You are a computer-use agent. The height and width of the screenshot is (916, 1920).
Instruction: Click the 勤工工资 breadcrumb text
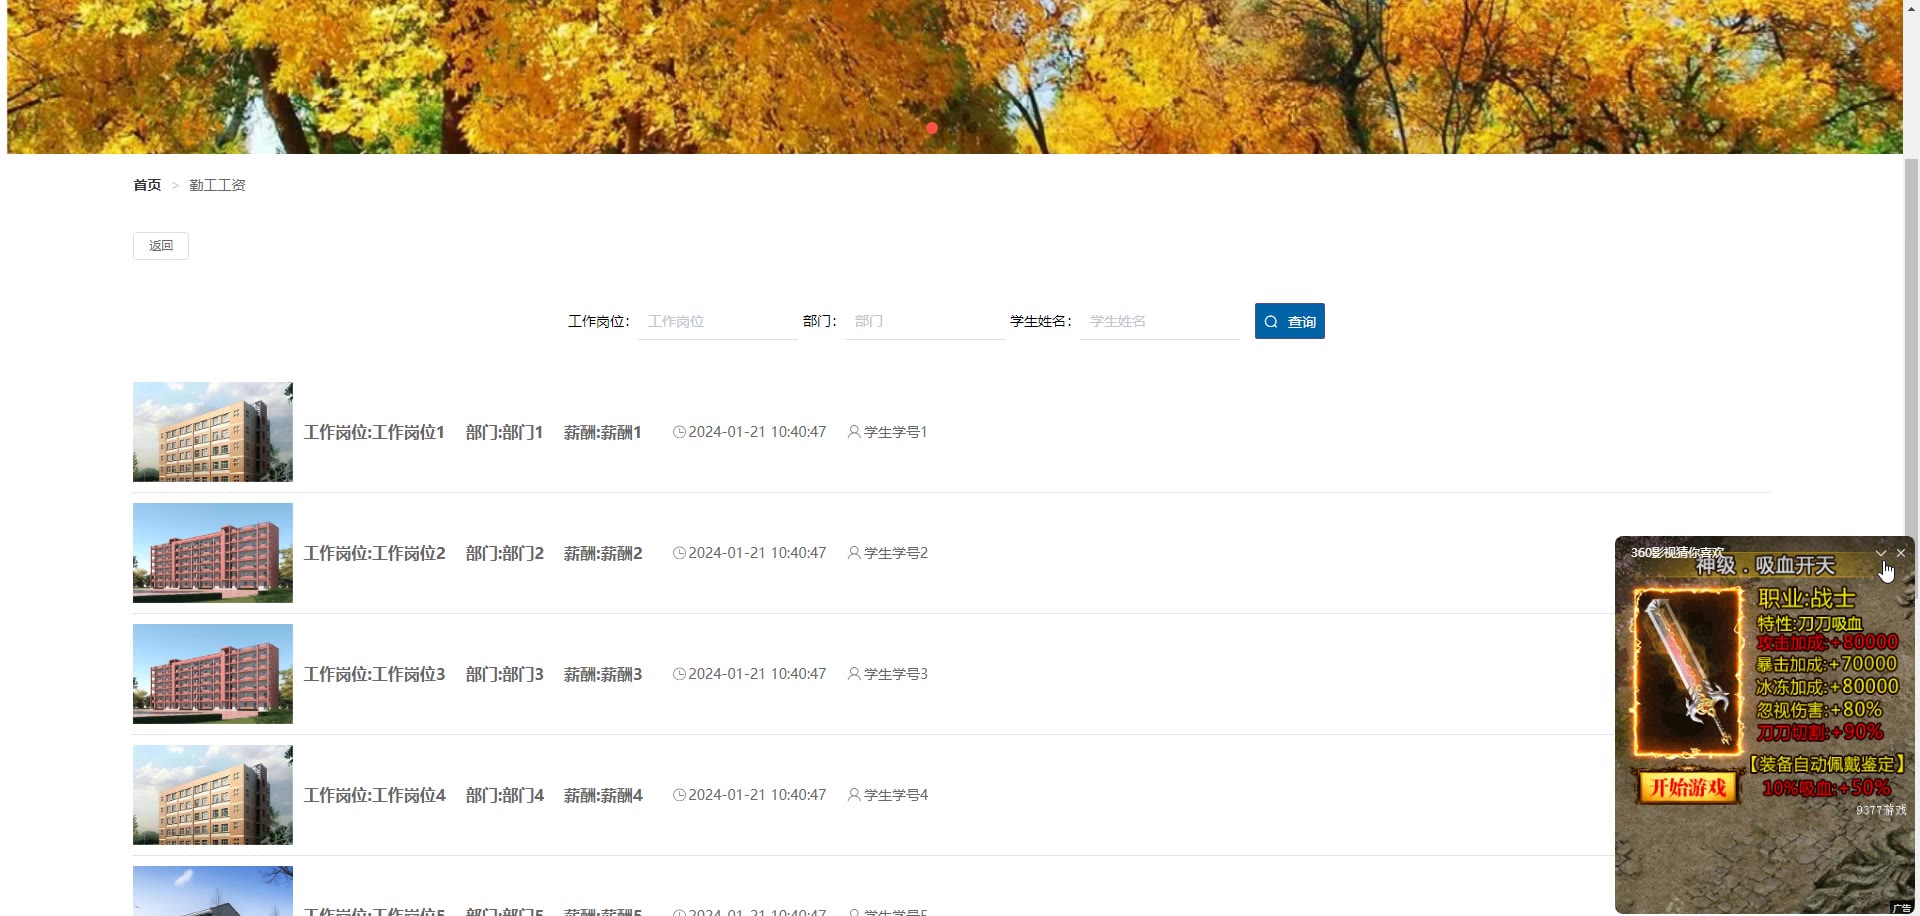(x=217, y=185)
